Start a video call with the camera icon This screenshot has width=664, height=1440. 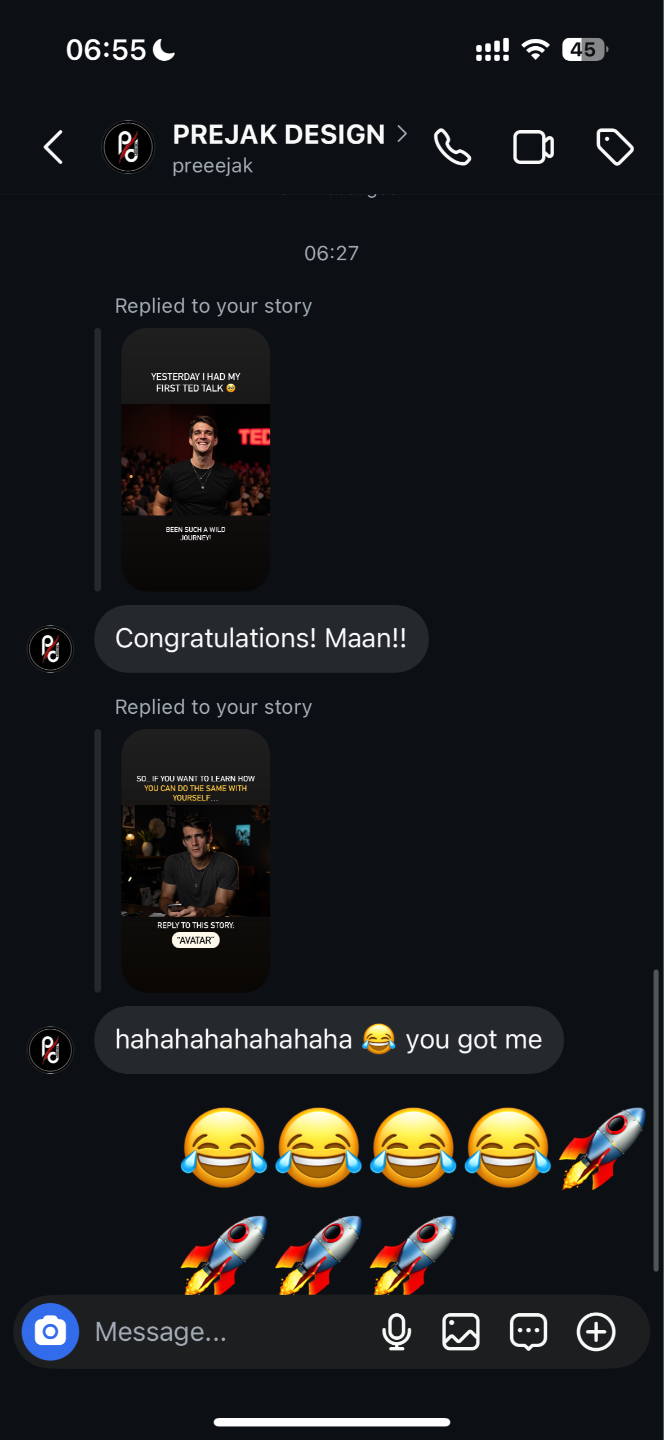point(533,148)
